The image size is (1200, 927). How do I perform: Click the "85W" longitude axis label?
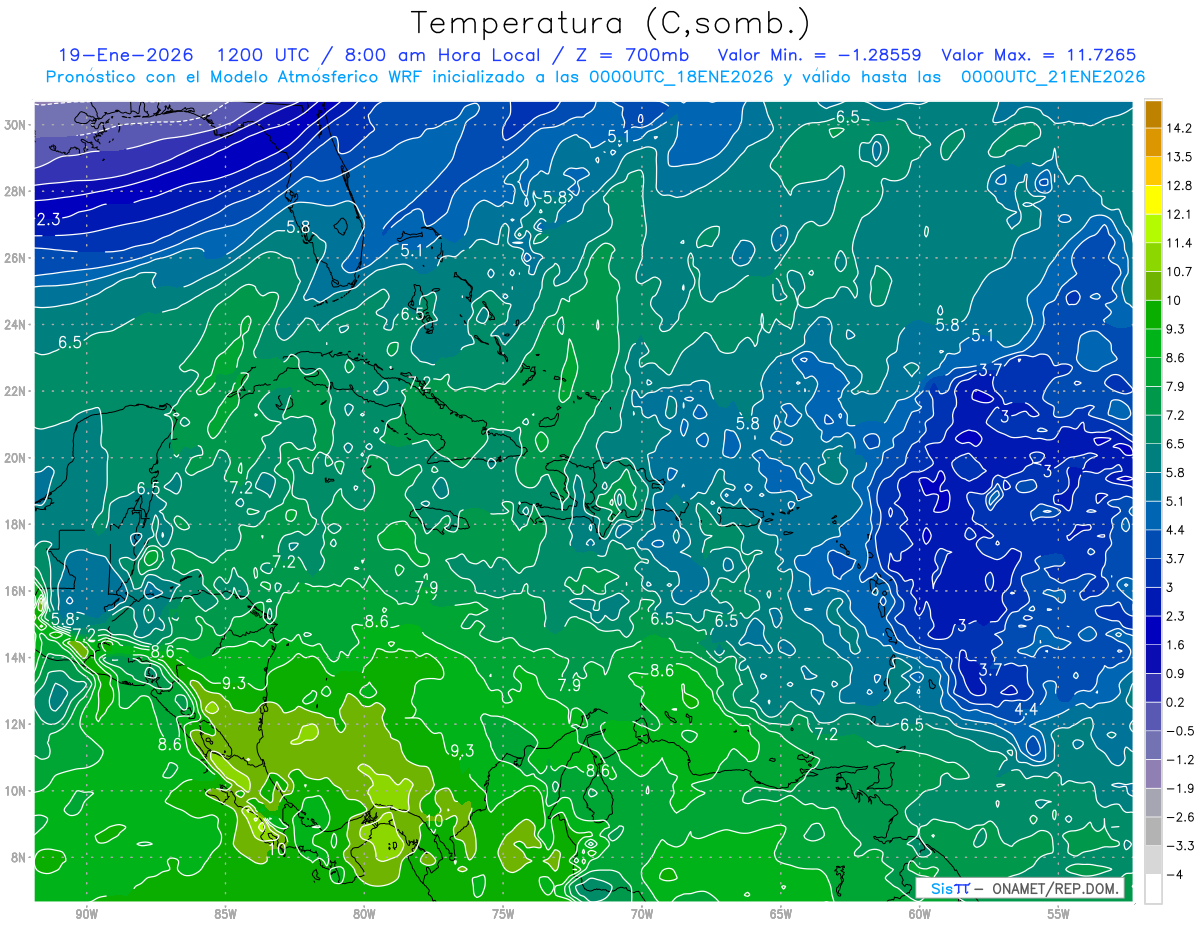(225, 914)
